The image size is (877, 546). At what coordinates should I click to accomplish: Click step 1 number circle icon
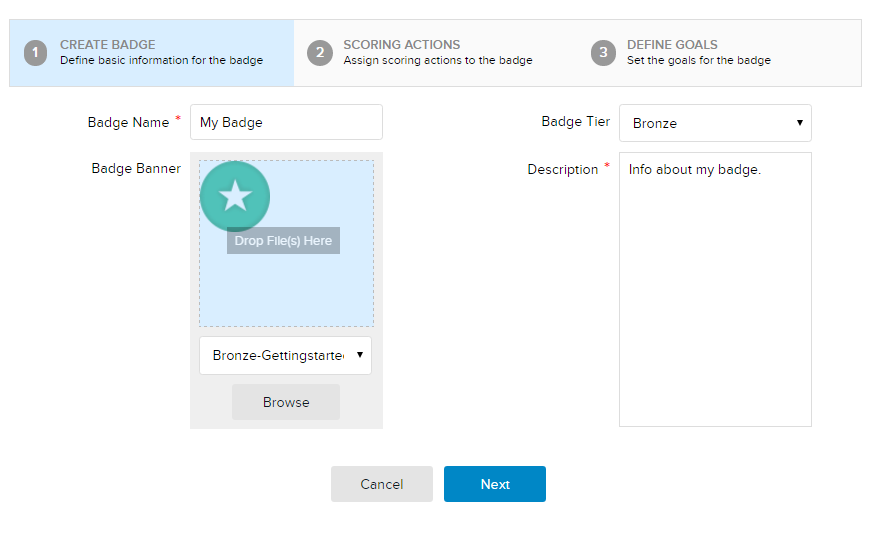36,53
